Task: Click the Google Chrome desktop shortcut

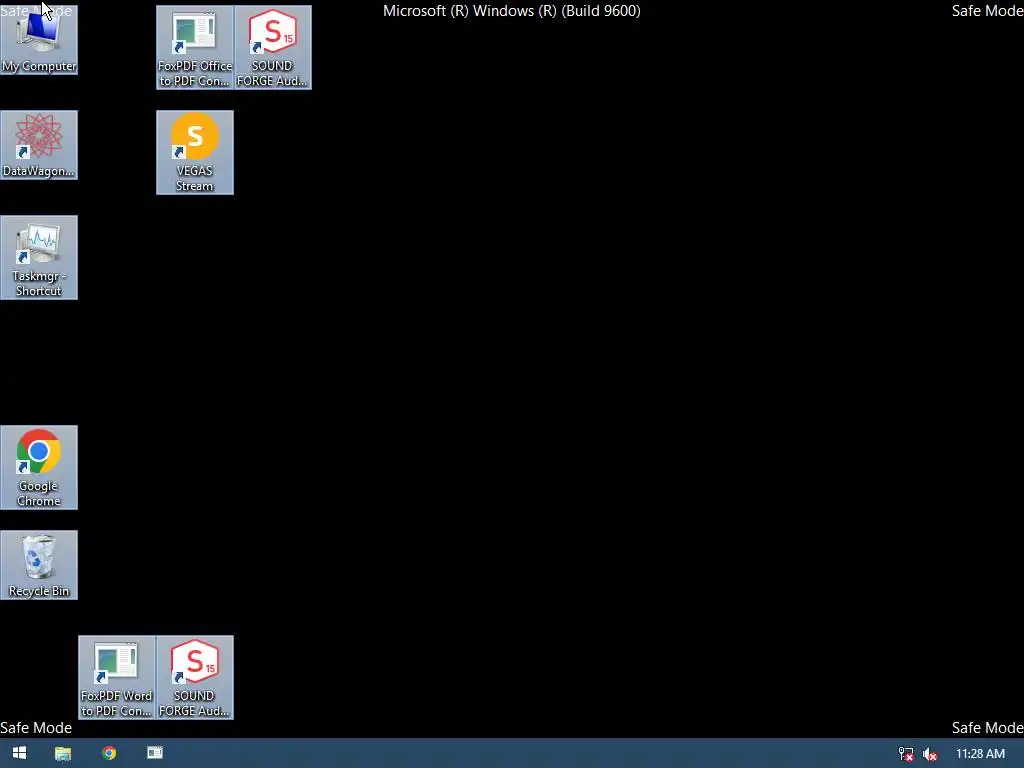Action: click(x=39, y=468)
